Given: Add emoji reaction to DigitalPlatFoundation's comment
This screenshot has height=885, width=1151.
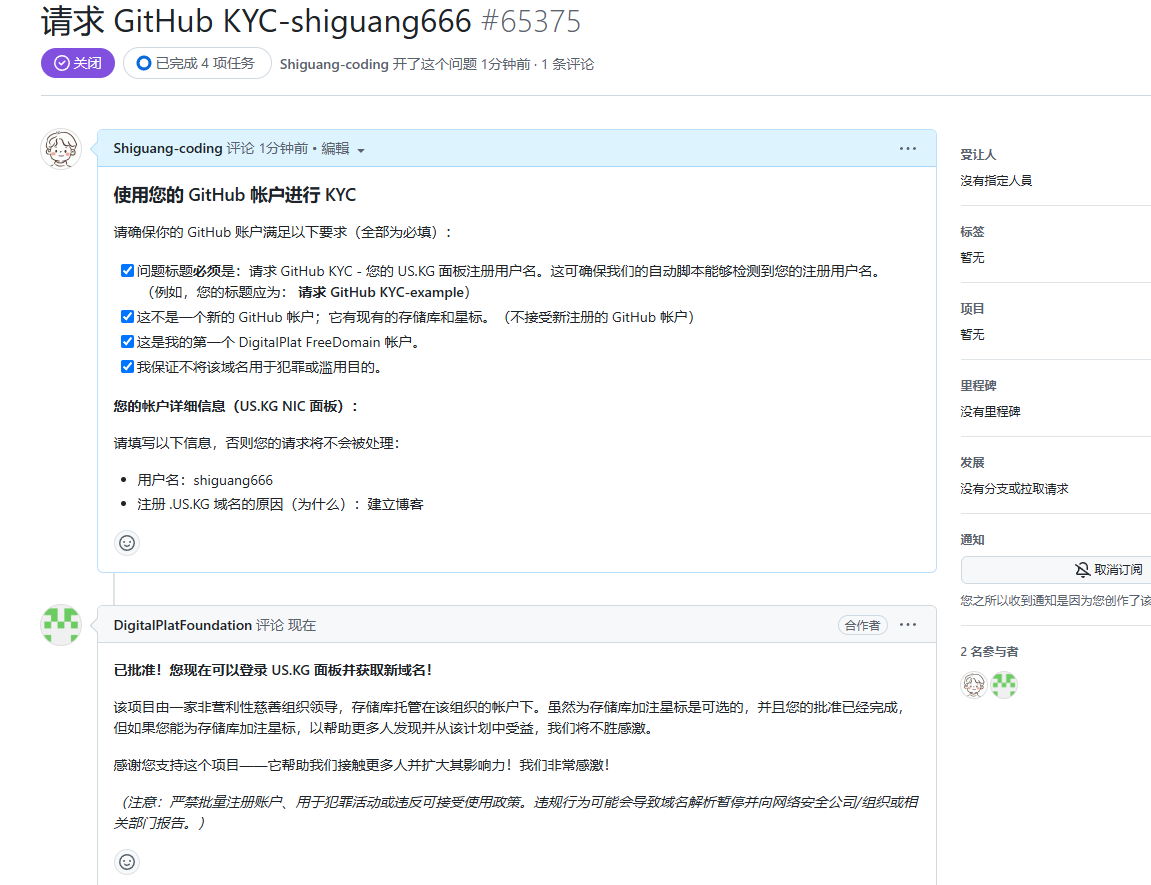Looking at the screenshot, I should pyautogui.click(x=127, y=862).
